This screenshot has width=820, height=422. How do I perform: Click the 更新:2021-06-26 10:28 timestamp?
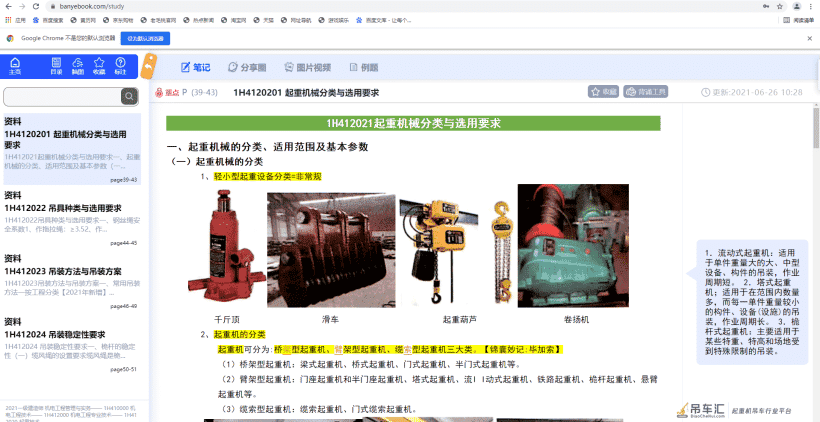coord(751,92)
